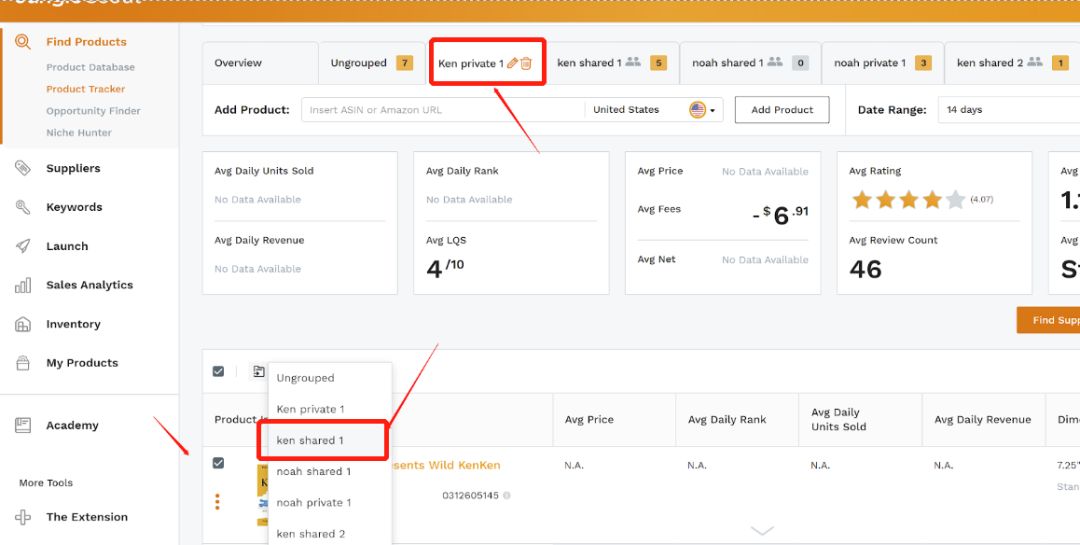Click the Add Product button
The width and height of the screenshot is (1080, 545).
click(782, 110)
